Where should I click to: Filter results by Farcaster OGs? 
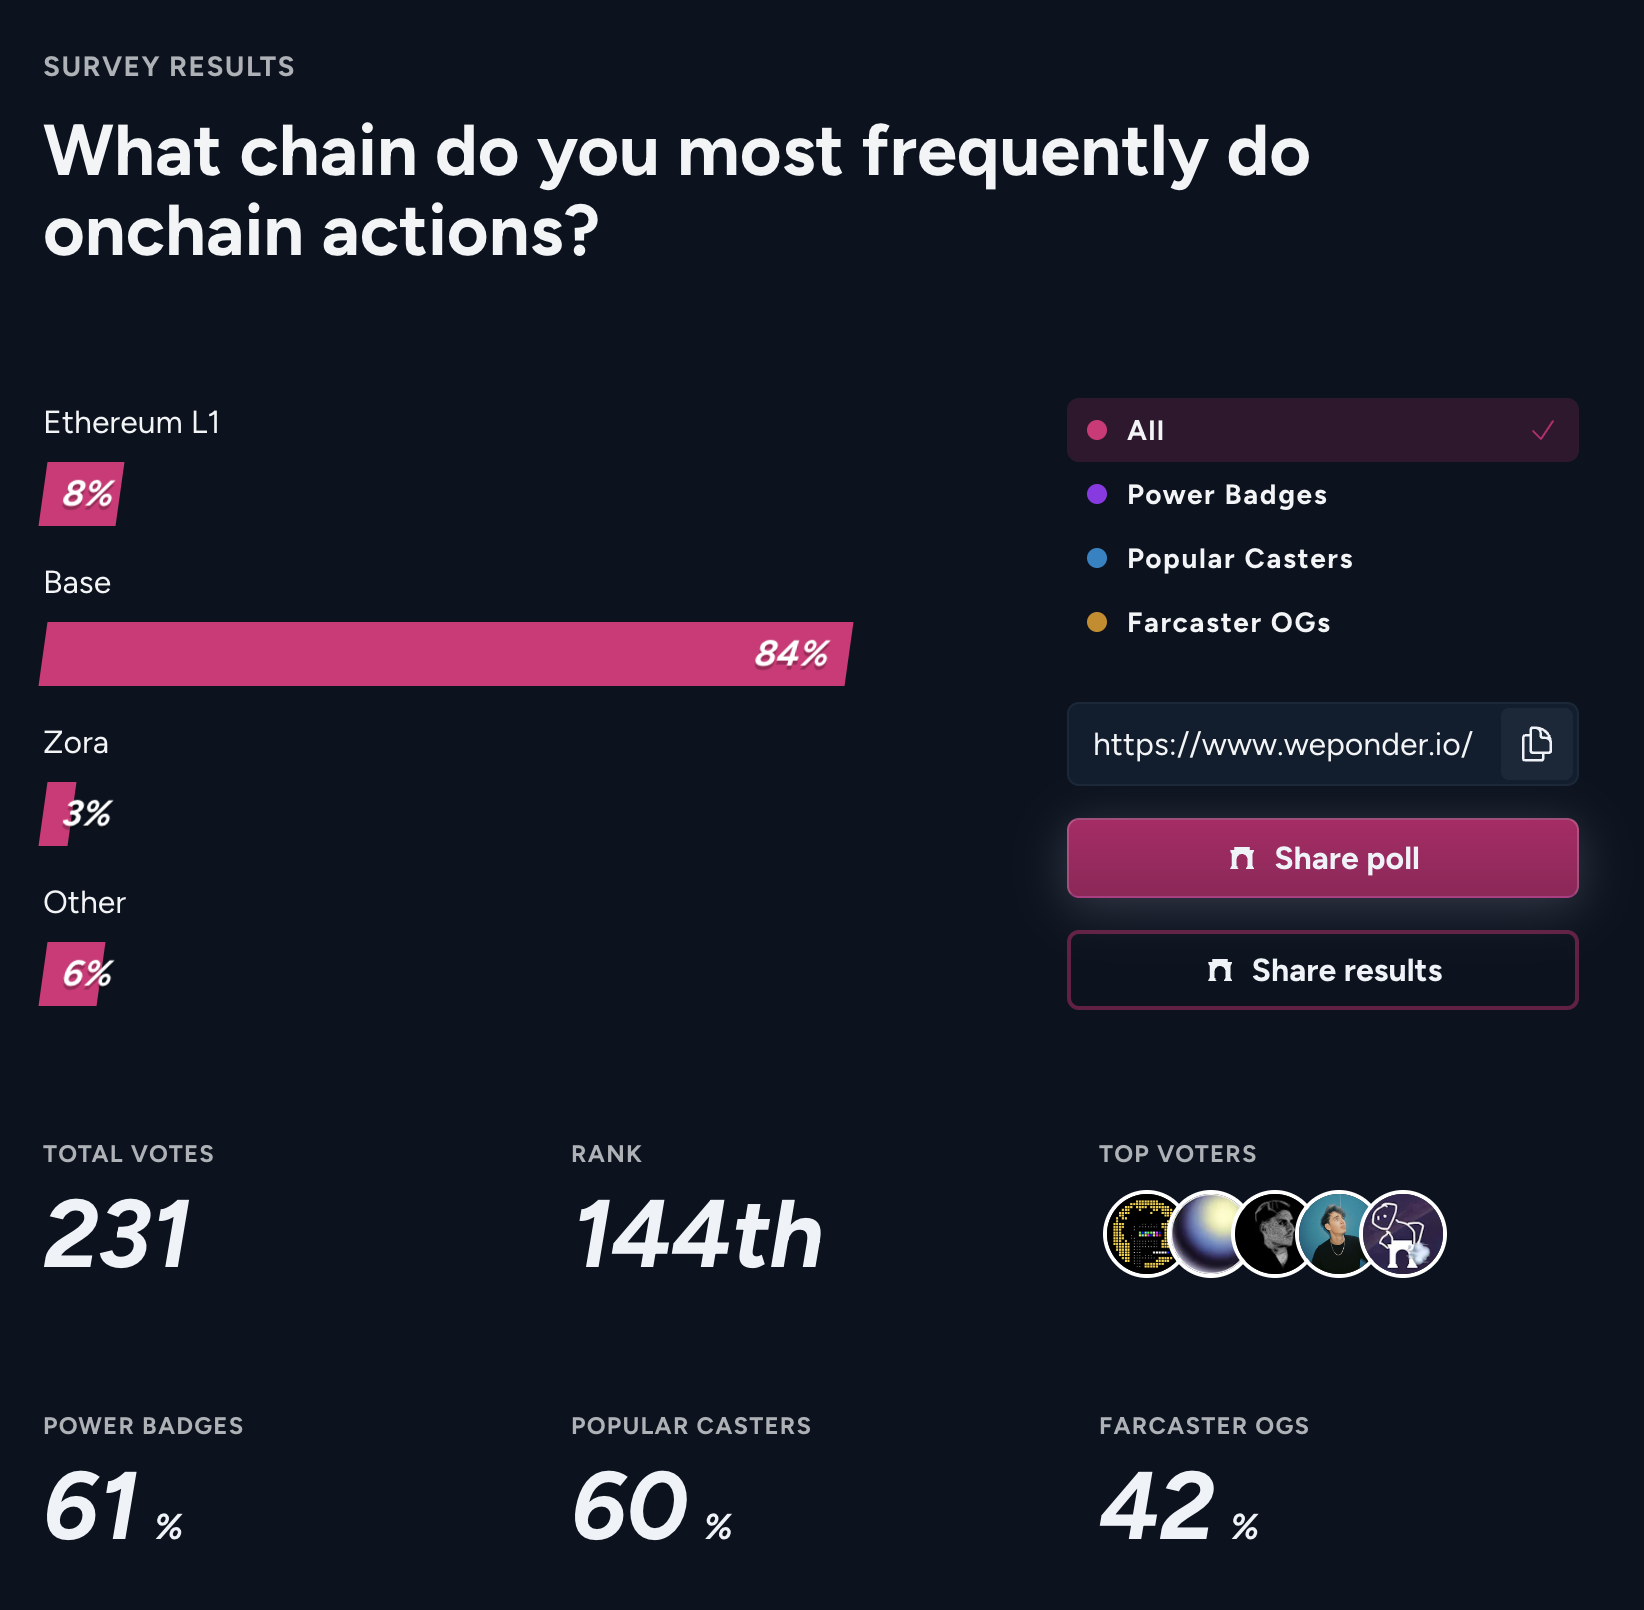click(1228, 623)
